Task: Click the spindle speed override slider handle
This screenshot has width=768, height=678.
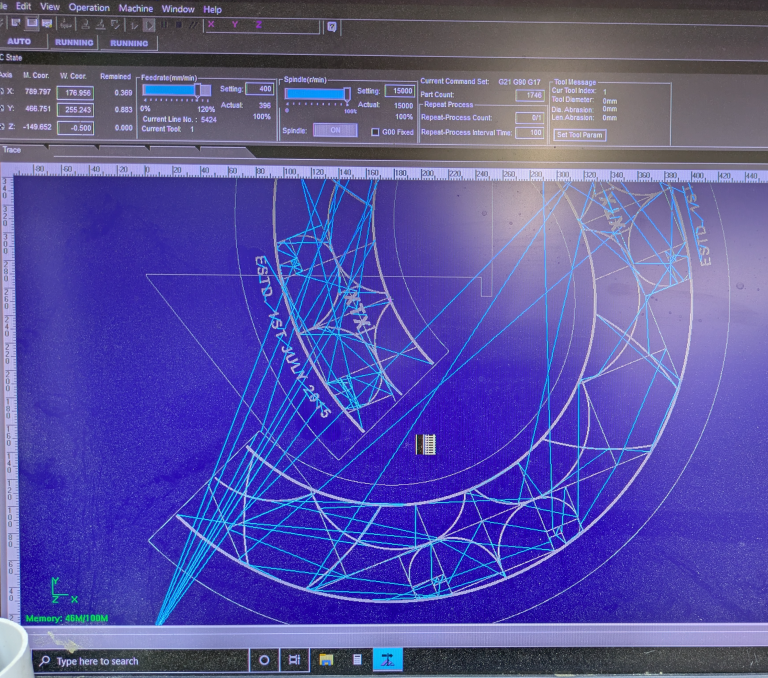Action: pyautogui.click(x=347, y=94)
